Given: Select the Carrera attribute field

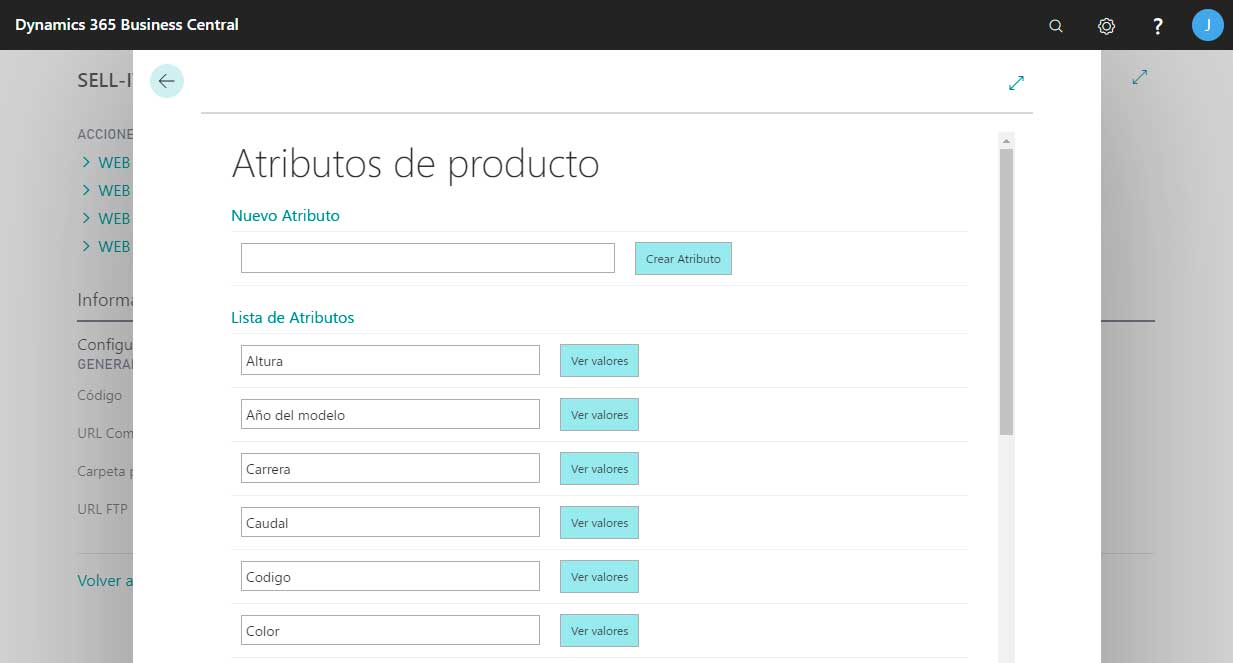Looking at the screenshot, I should click(x=390, y=468).
